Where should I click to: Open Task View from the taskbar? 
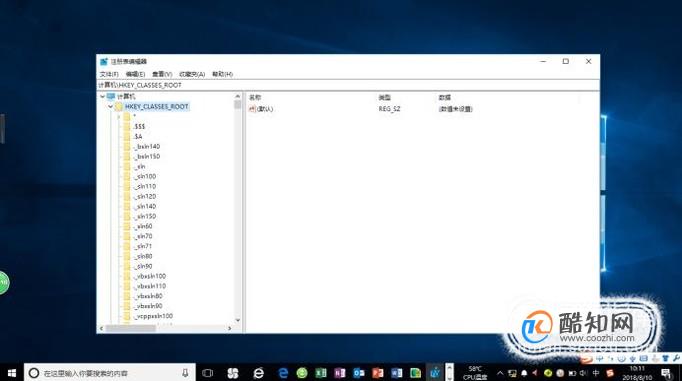tap(208, 373)
